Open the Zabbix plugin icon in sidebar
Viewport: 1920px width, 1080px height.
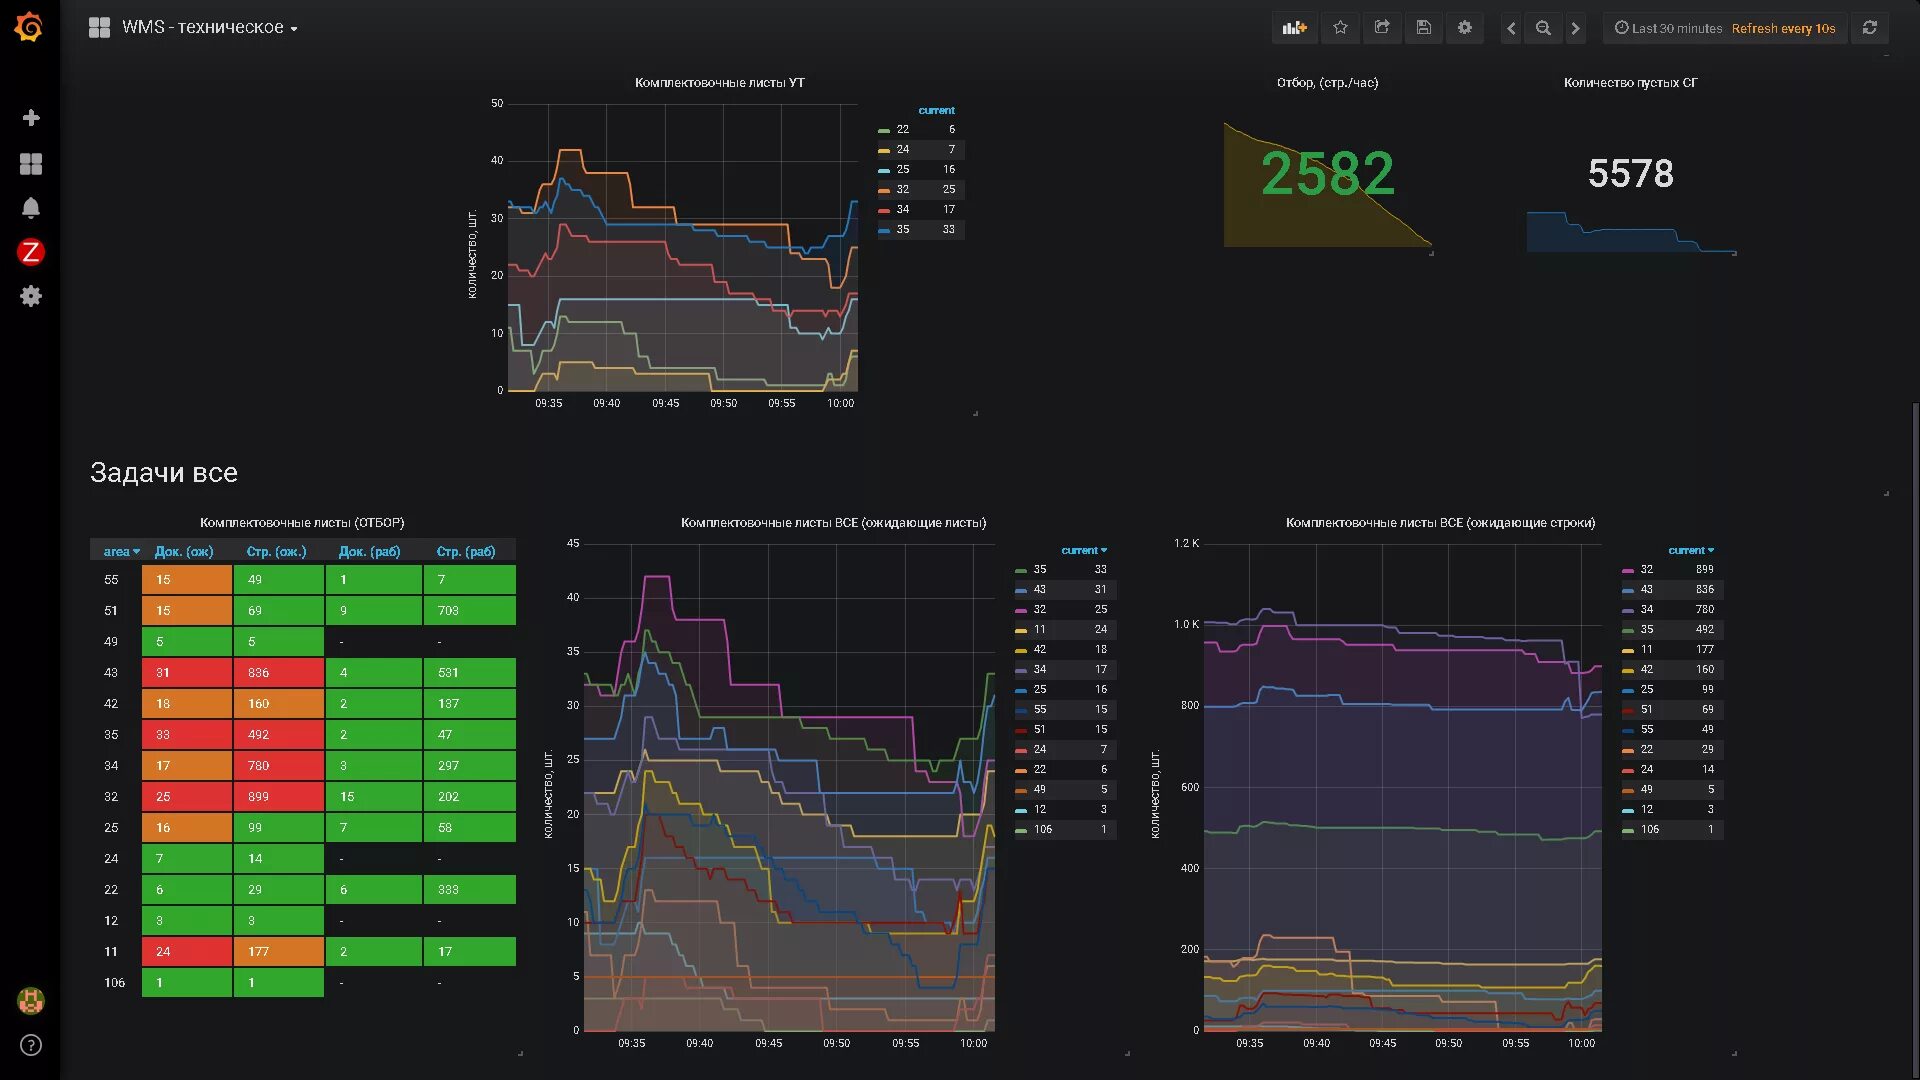pos(31,252)
